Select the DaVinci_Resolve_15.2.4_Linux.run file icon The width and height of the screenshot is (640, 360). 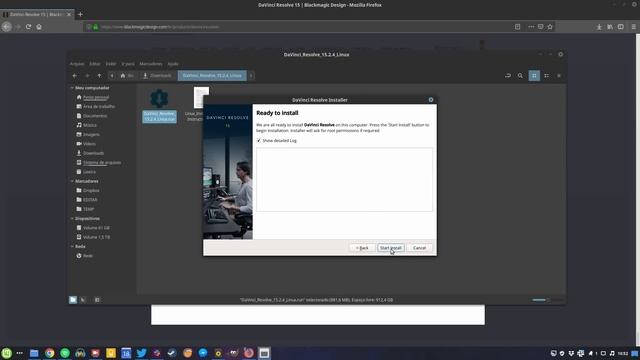pyautogui.click(x=159, y=99)
